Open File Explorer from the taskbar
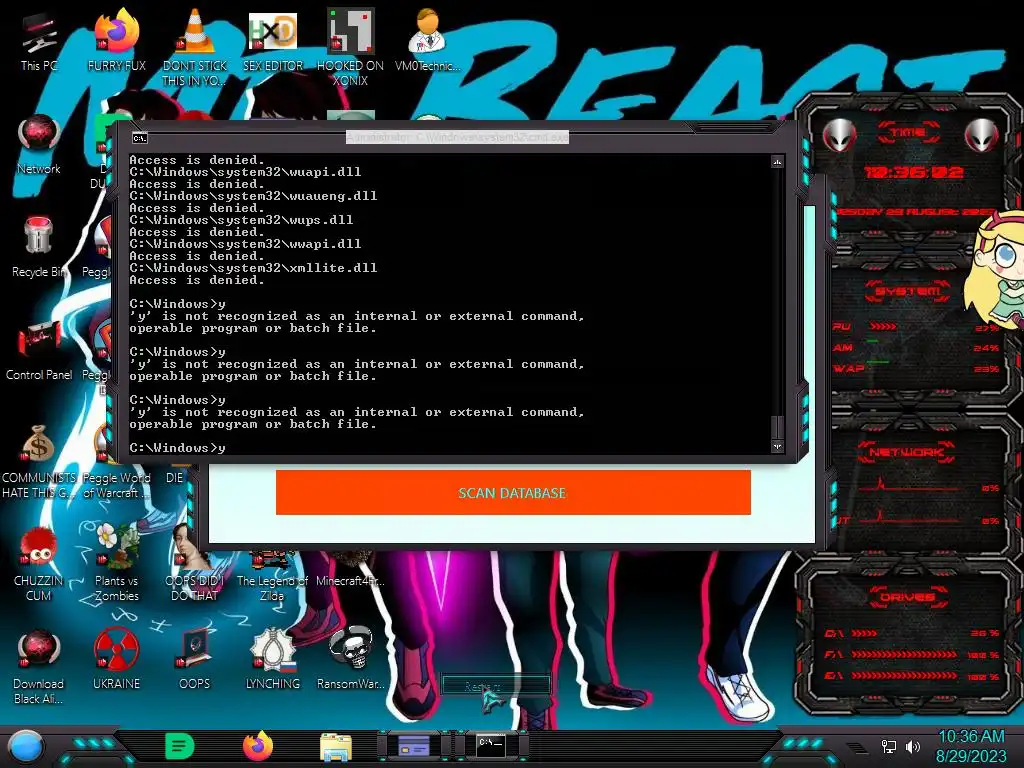 click(336, 747)
